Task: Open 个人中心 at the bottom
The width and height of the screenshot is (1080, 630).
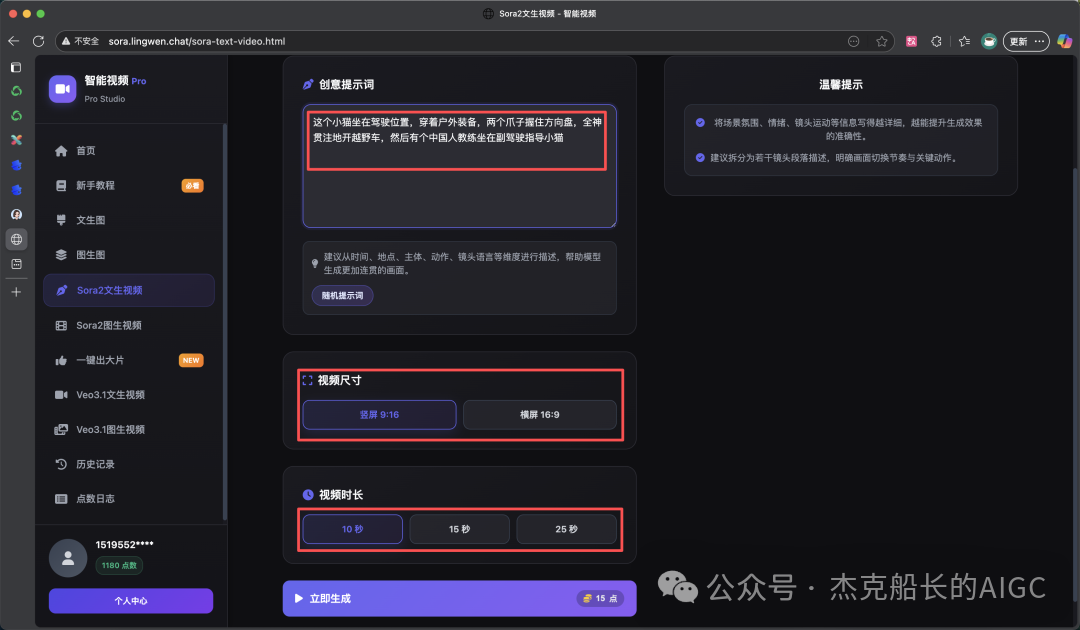Action: pyautogui.click(x=129, y=601)
